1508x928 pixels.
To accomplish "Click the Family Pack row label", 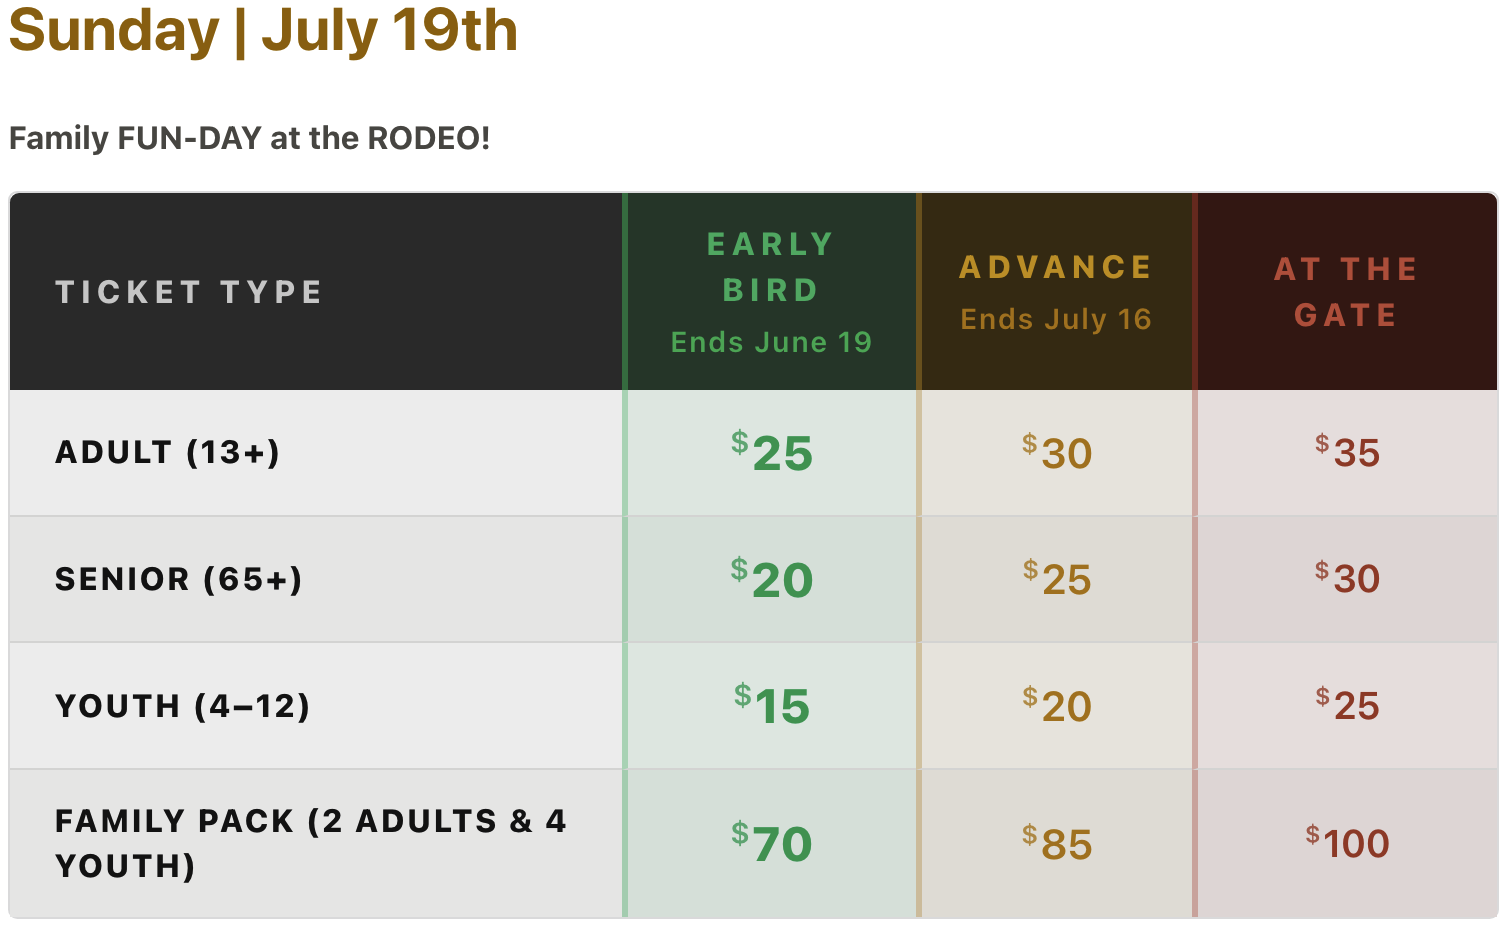I will (x=310, y=843).
